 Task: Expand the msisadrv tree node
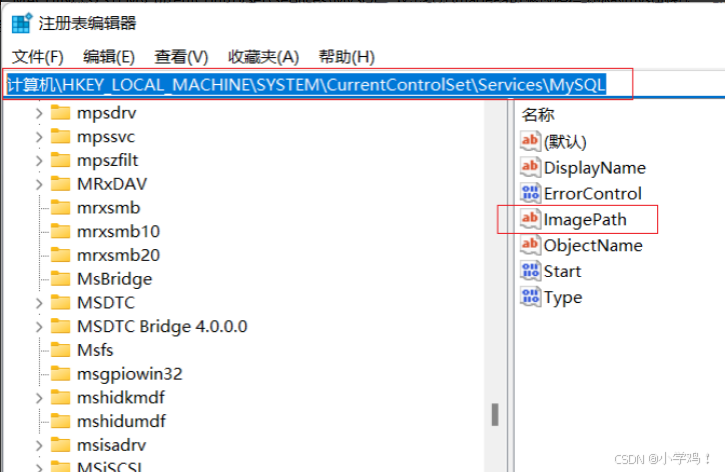(x=39, y=445)
